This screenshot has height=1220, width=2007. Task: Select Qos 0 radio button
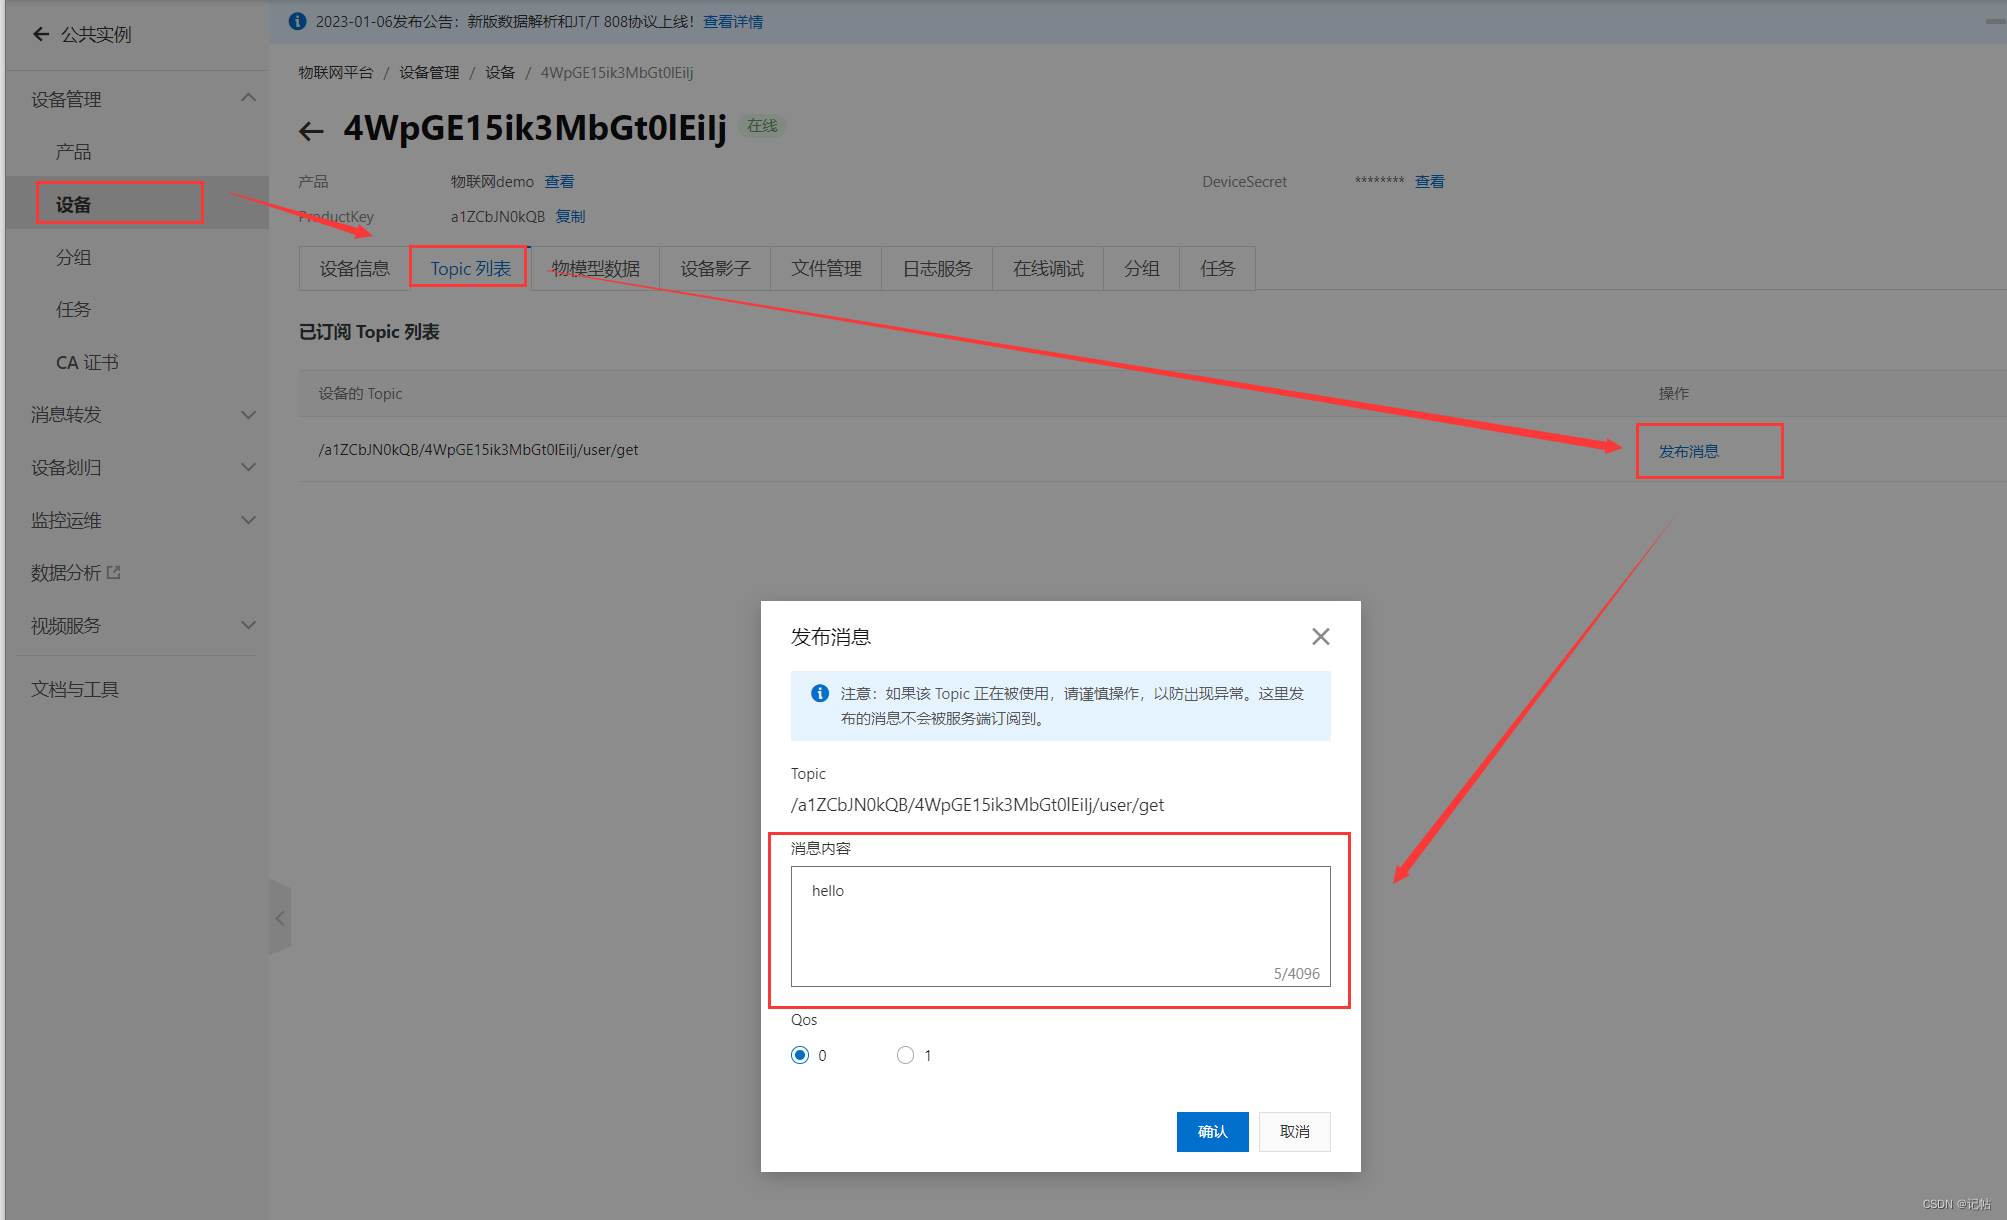pos(800,1055)
